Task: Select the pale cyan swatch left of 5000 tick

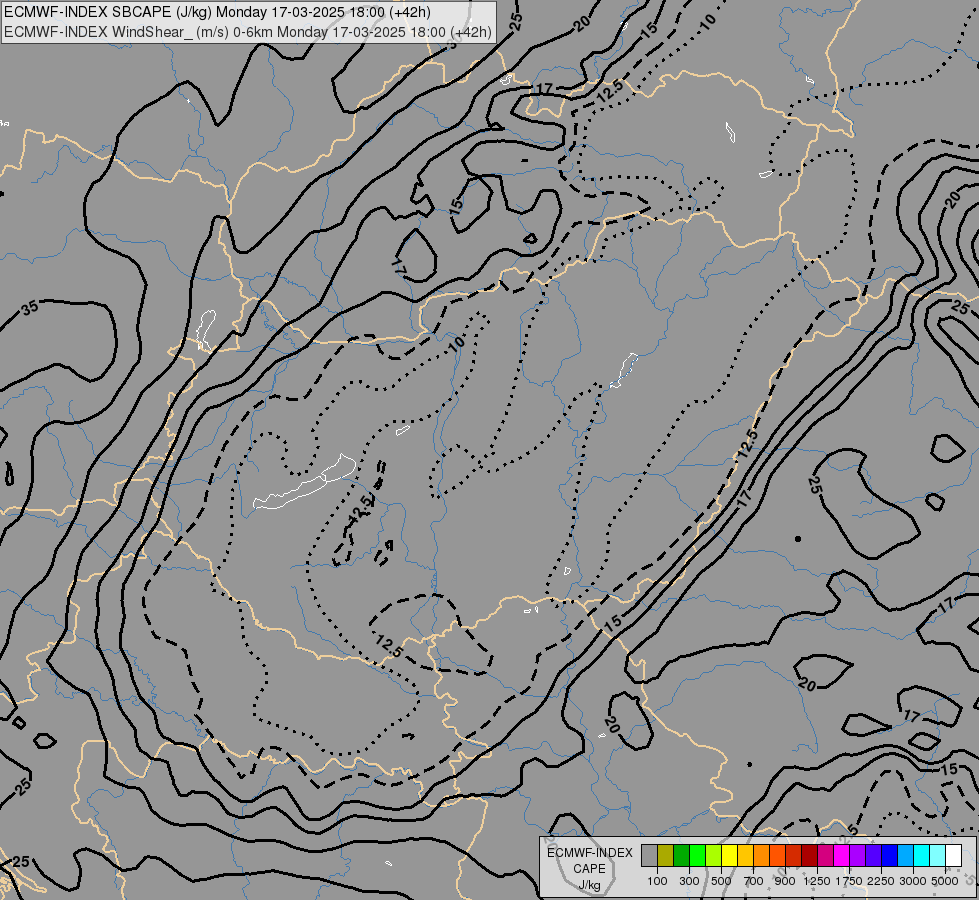Action: 938,856
